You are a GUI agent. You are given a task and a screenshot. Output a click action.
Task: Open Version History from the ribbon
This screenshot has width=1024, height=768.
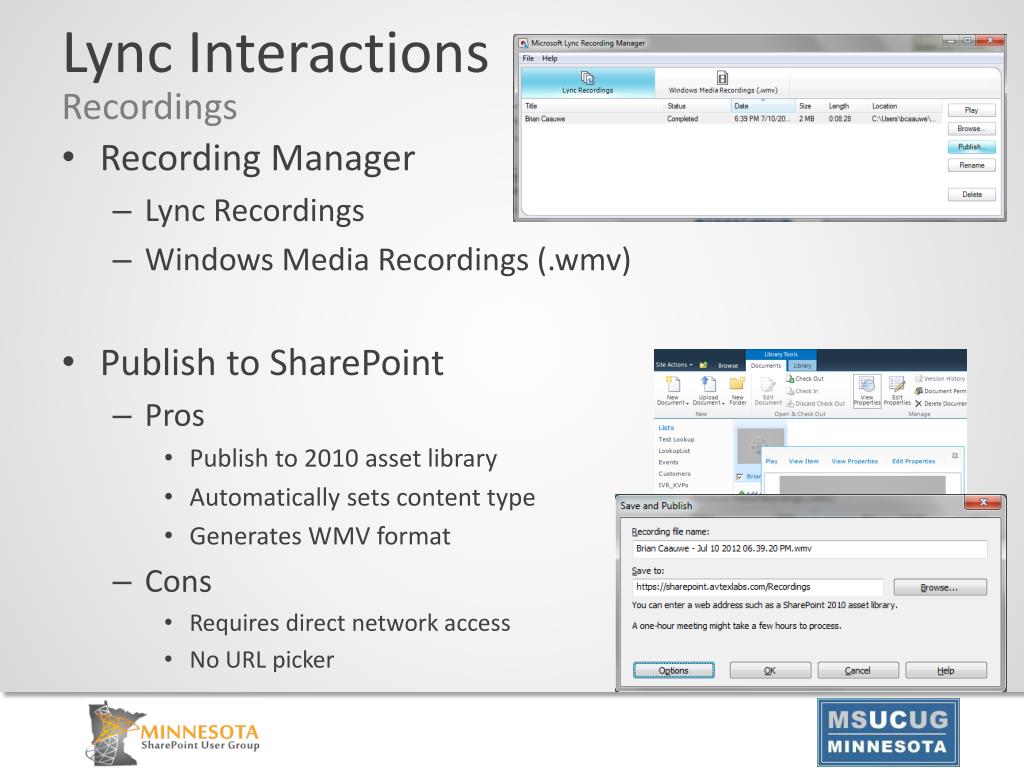pyautogui.click(x=940, y=379)
